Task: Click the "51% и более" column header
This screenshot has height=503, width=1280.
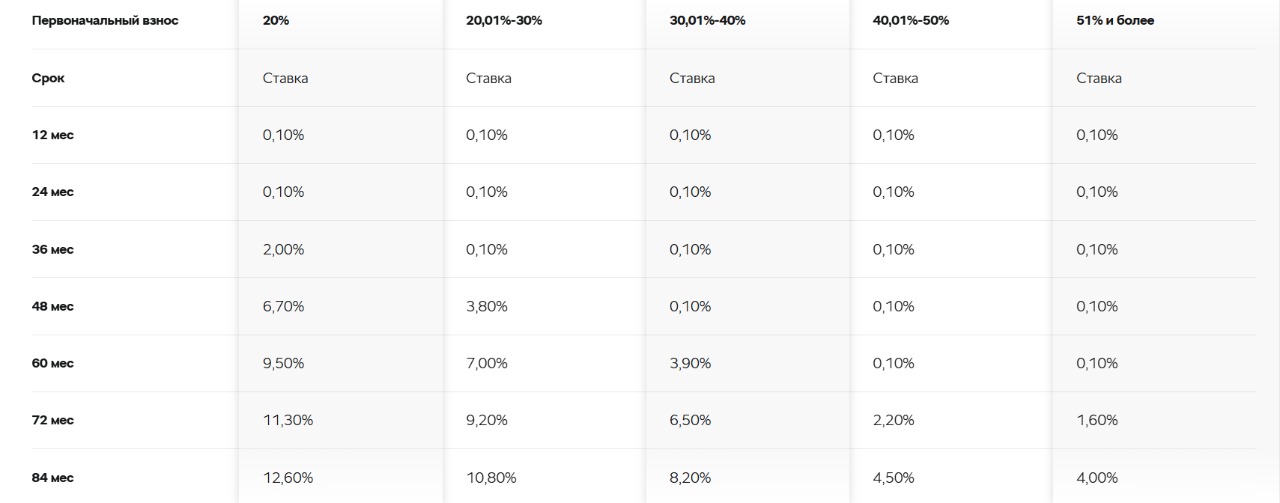Action: point(1115,21)
